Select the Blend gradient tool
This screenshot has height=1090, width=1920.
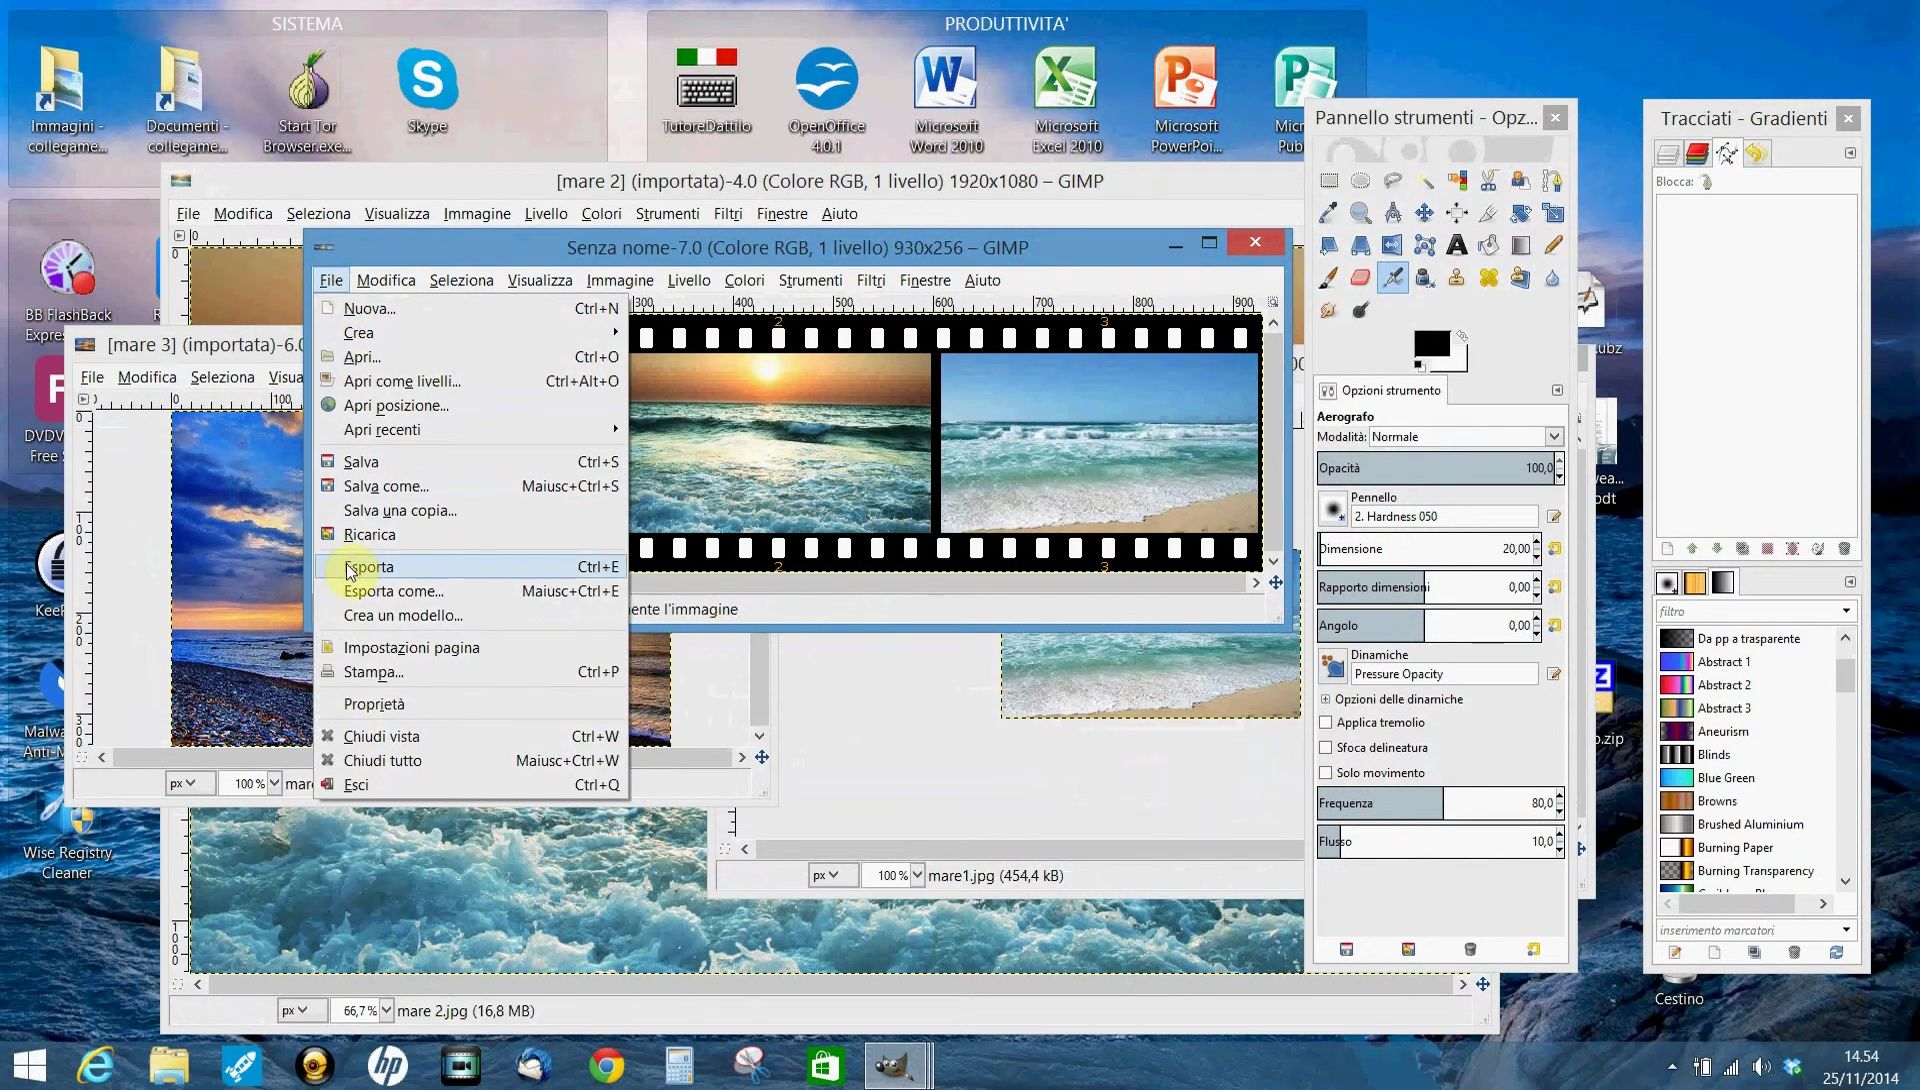(1521, 245)
